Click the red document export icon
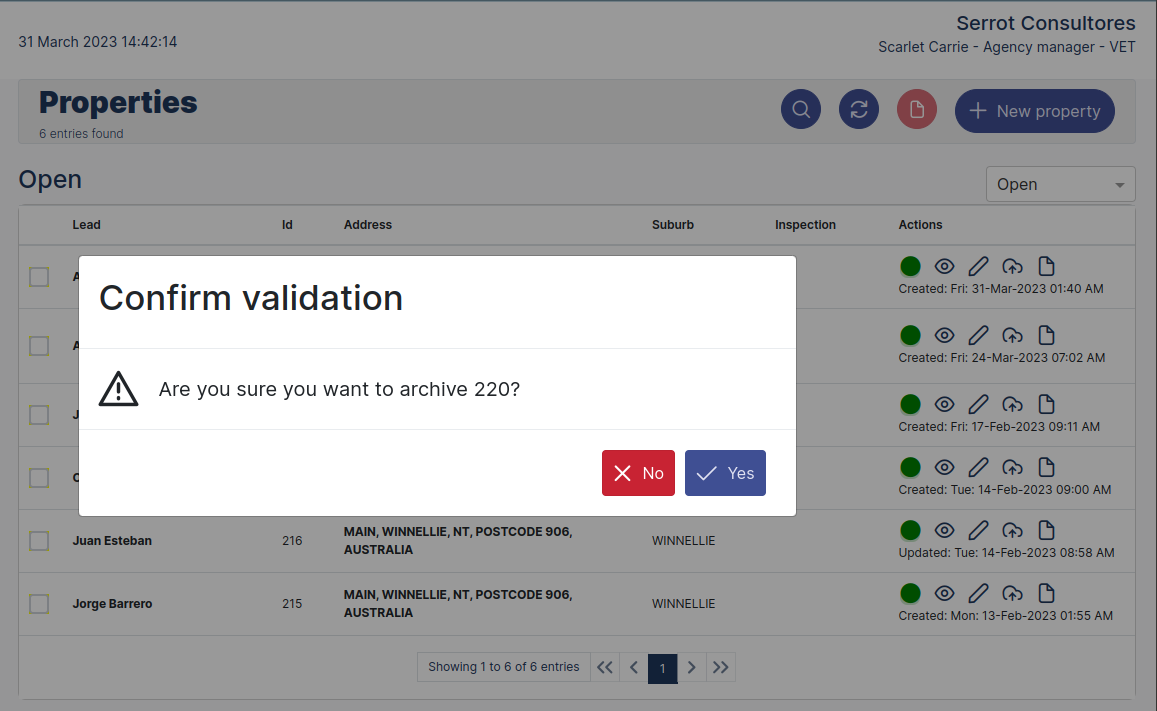Screen dimensions: 1157x711 click(916, 110)
